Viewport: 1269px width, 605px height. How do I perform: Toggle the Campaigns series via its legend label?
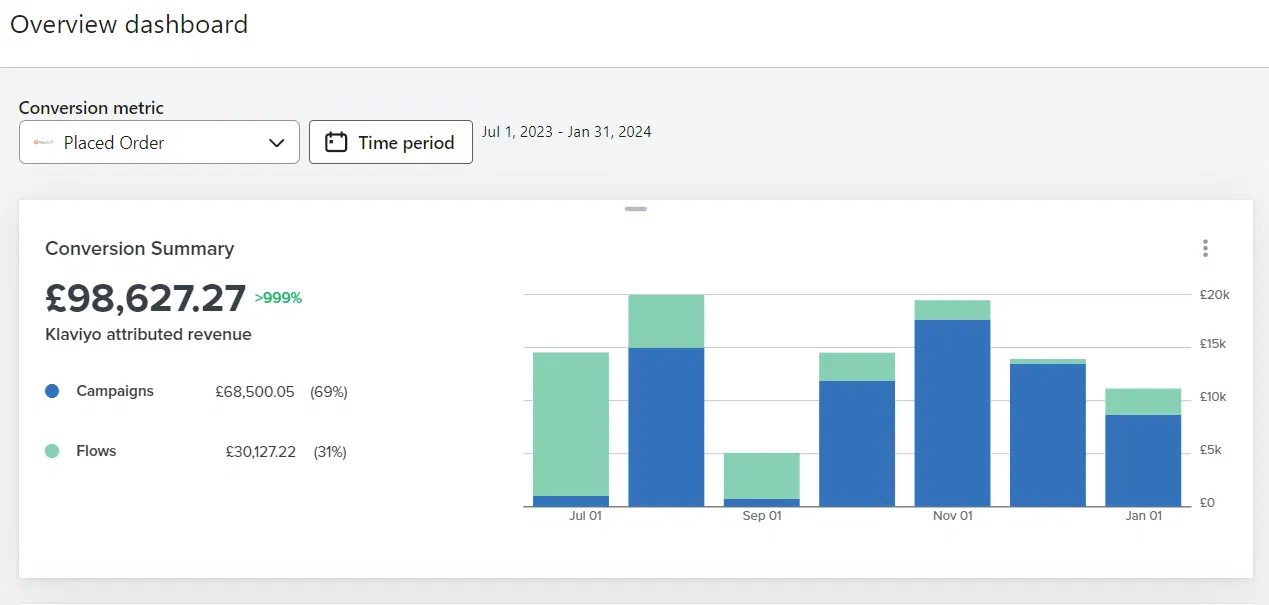pos(115,391)
